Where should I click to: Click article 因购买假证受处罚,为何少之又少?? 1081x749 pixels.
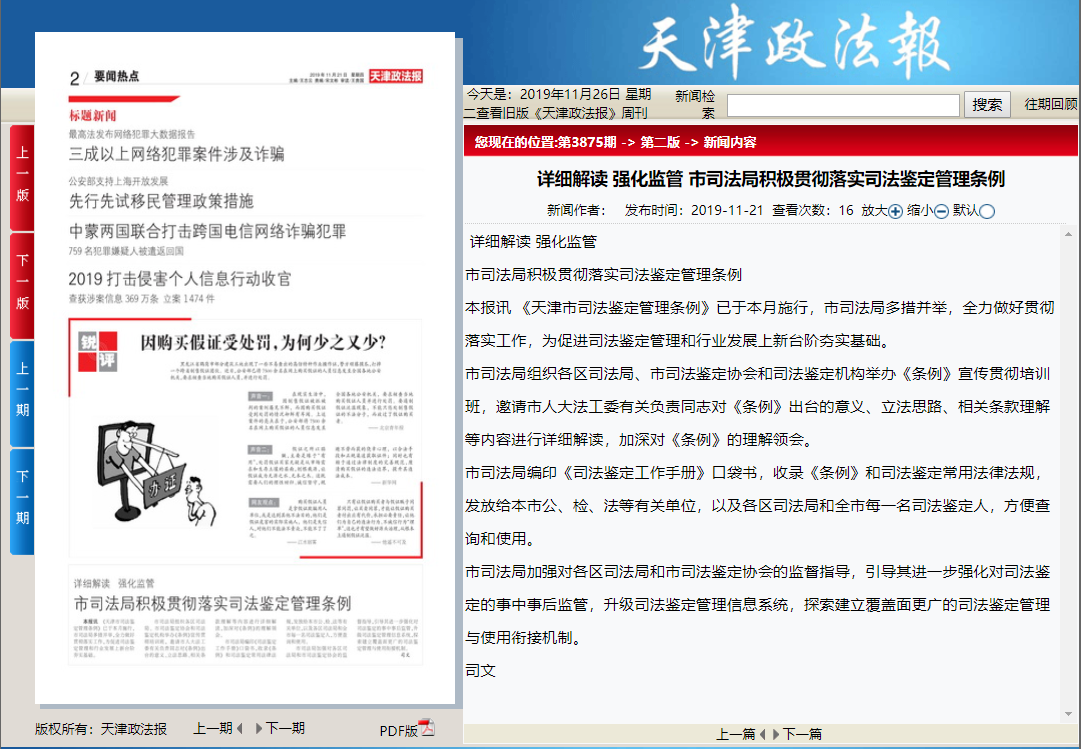coord(263,342)
